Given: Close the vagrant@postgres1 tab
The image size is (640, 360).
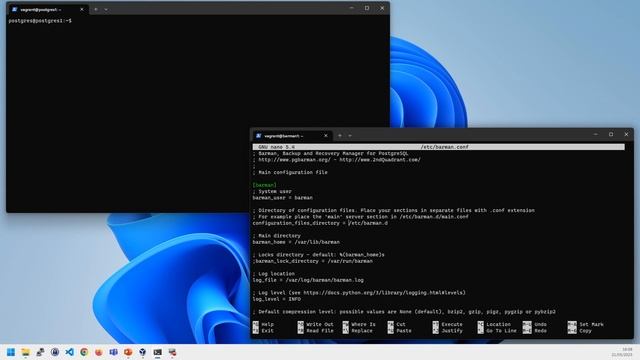Looking at the screenshot, I should [x=82, y=9].
